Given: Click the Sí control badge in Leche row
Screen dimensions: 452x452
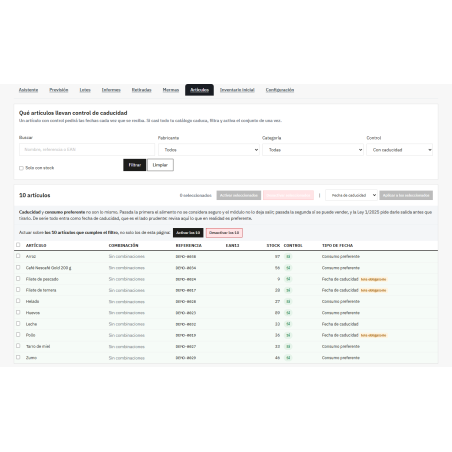Looking at the screenshot, I should [288, 324].
